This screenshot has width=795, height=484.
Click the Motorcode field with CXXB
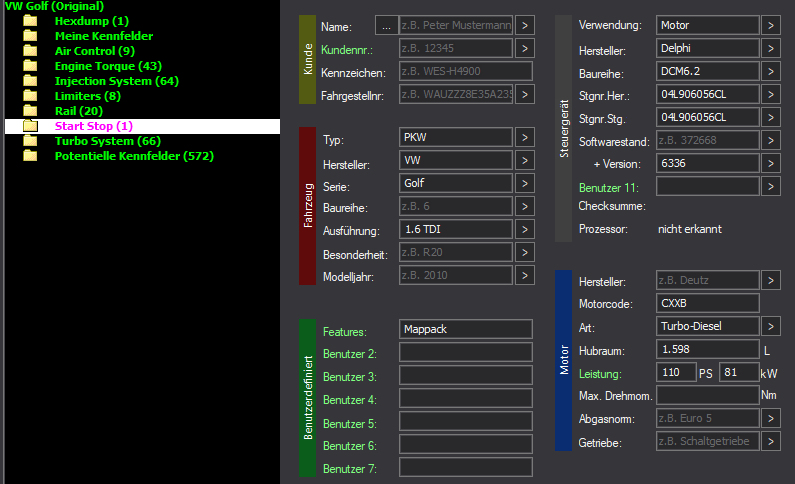point(708,303)
